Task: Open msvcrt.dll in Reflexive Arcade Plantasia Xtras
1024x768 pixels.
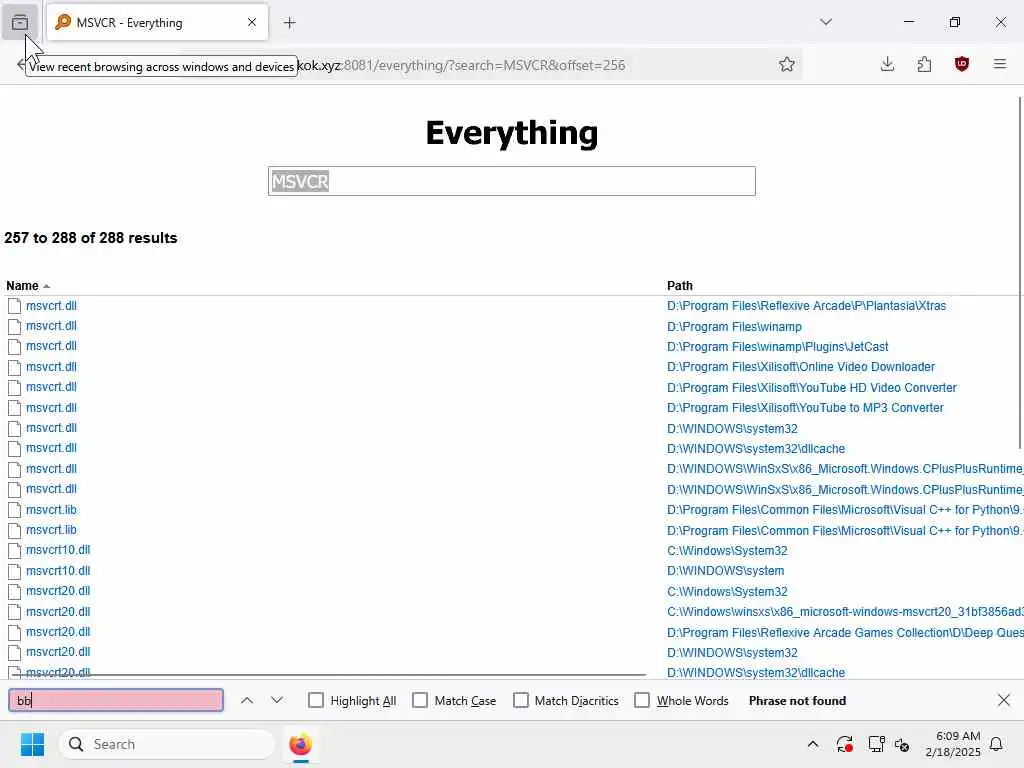Action: tap(52, 306)
